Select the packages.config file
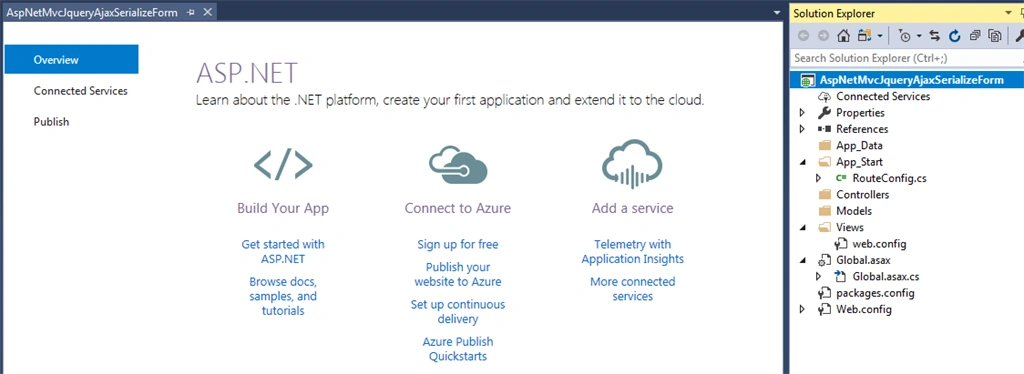 coord(875,293)
